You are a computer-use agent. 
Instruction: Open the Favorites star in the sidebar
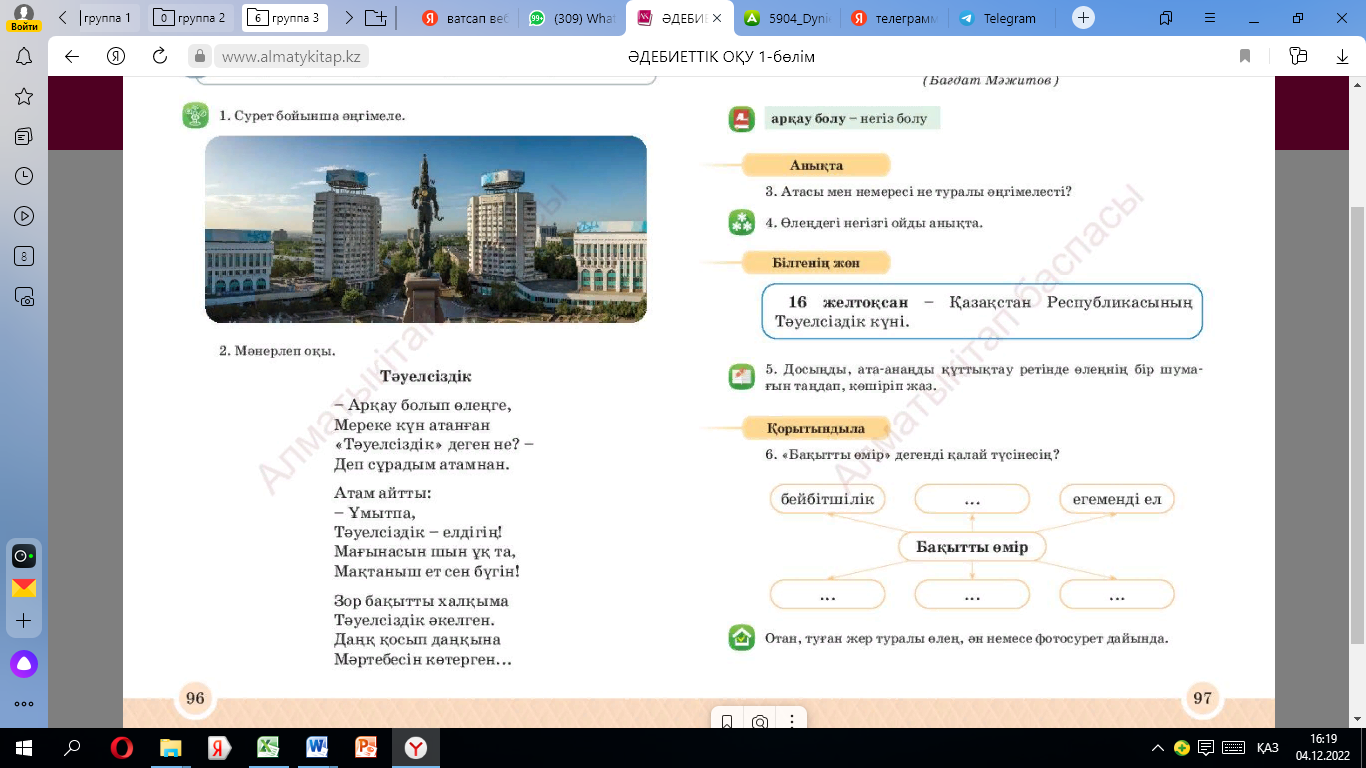tap(24, 96)
